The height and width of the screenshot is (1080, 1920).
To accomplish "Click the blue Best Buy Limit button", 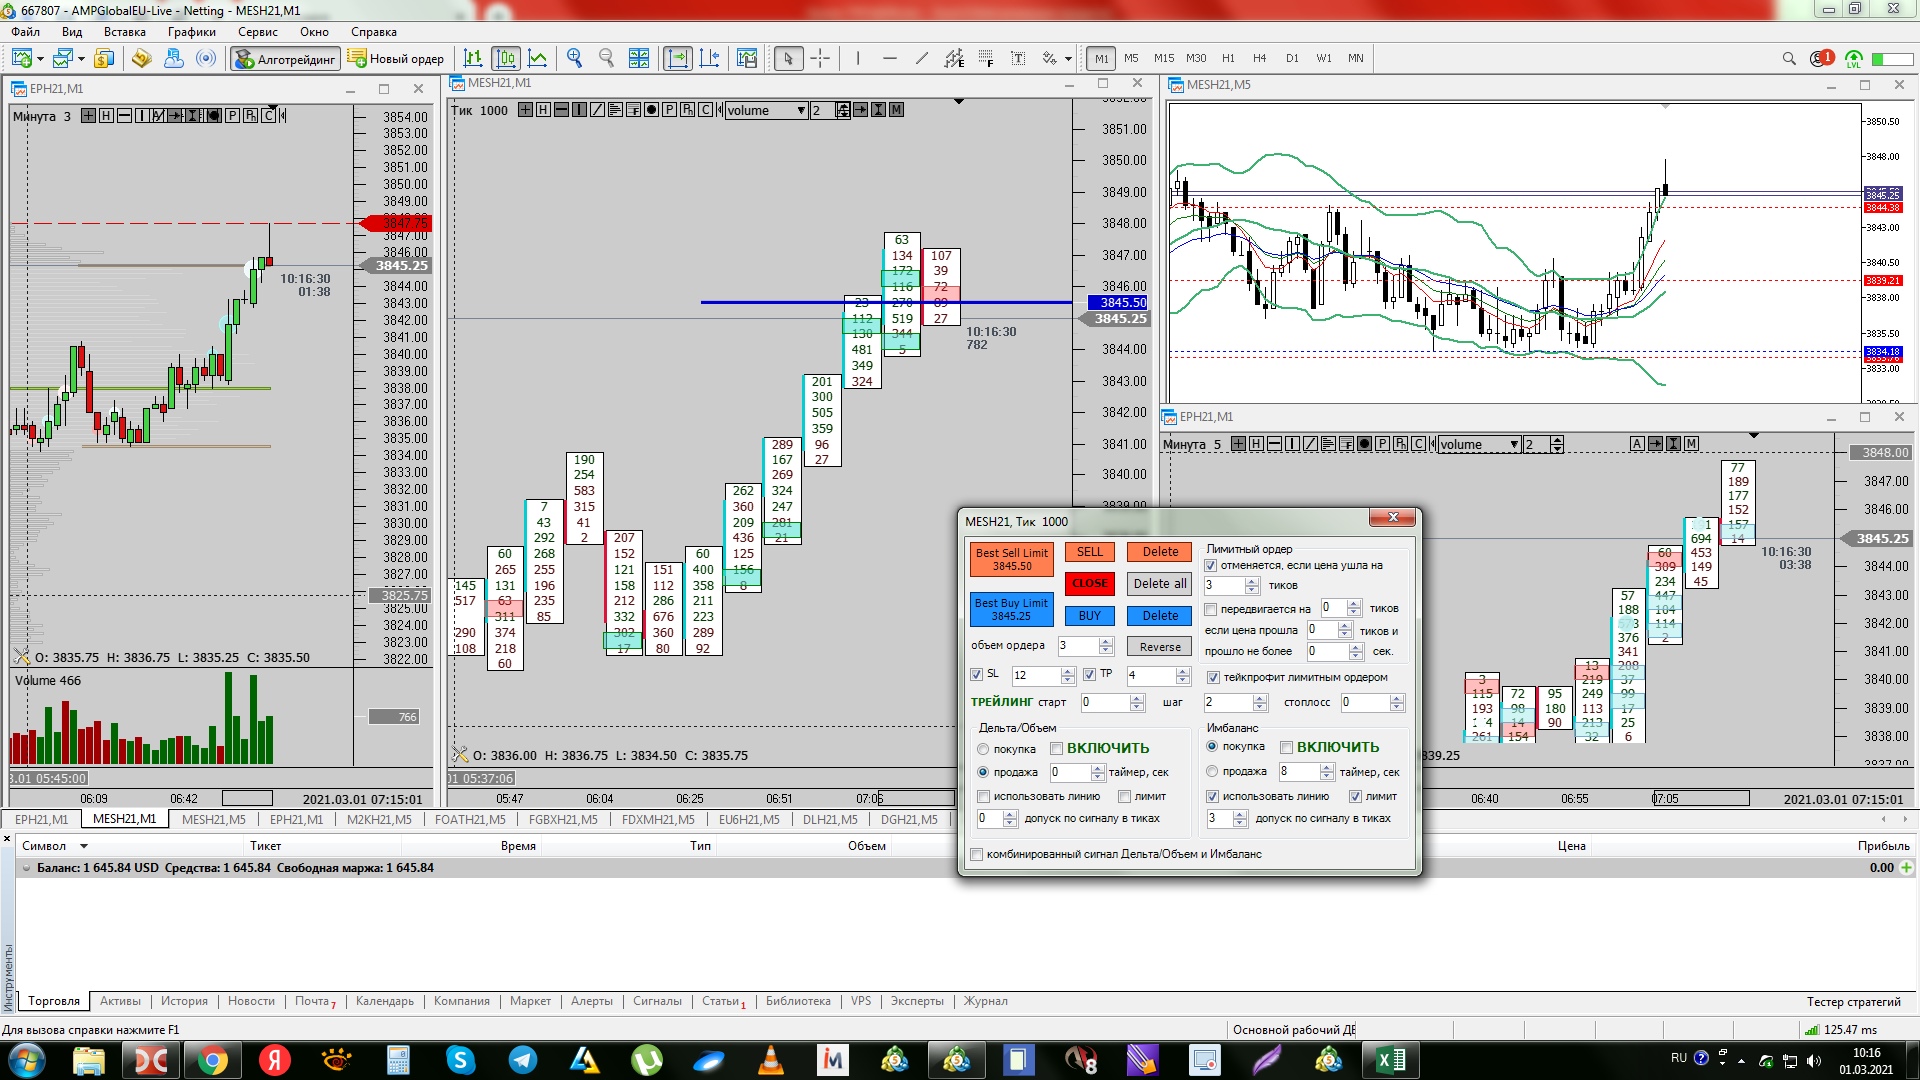I will (x=1010, y=609).
